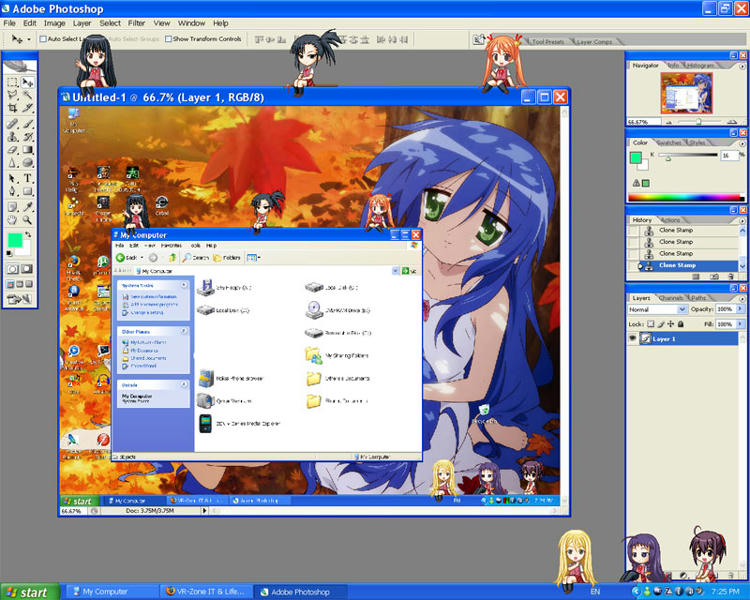Select the Lasso tool

coord(12,95)
